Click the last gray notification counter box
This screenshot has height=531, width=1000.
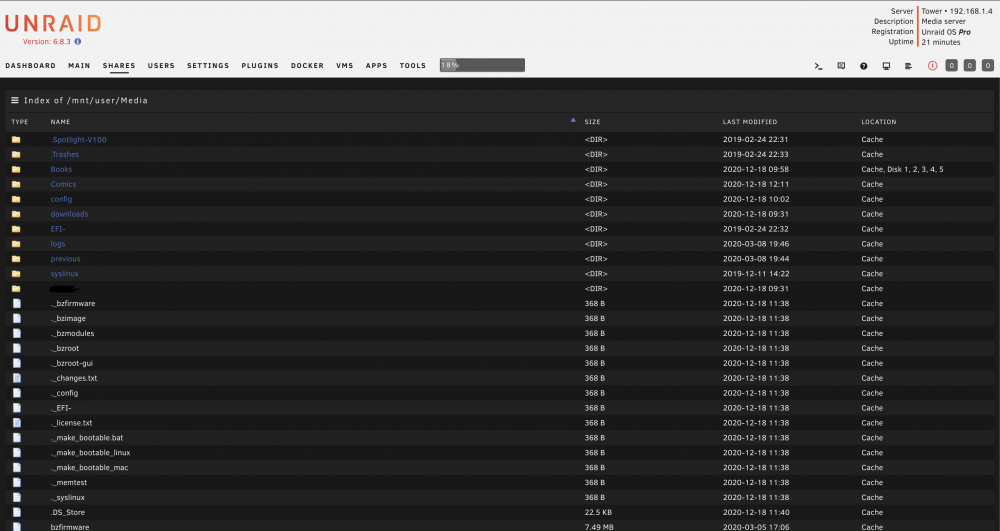click(x=988, y=65)
